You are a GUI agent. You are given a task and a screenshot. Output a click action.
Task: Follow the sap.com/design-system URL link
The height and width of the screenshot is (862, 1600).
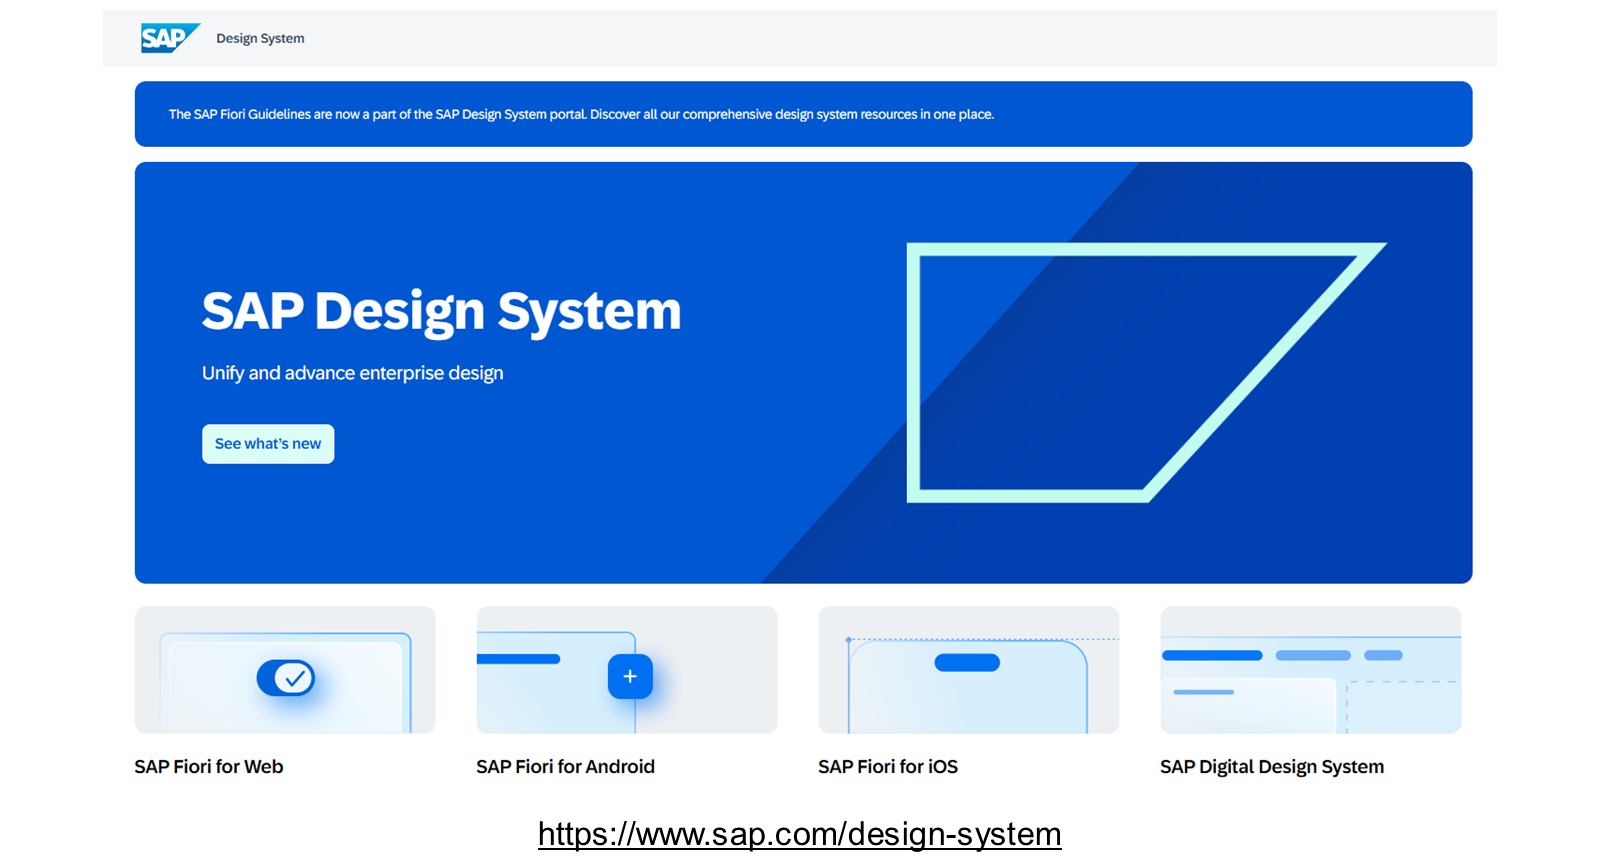800,834
